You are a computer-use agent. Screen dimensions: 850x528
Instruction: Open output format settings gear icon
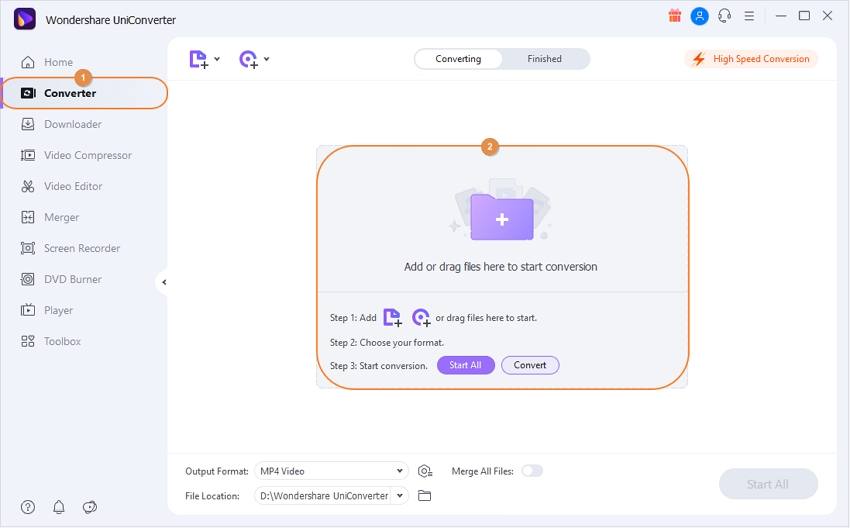click(x=424, y=471)
